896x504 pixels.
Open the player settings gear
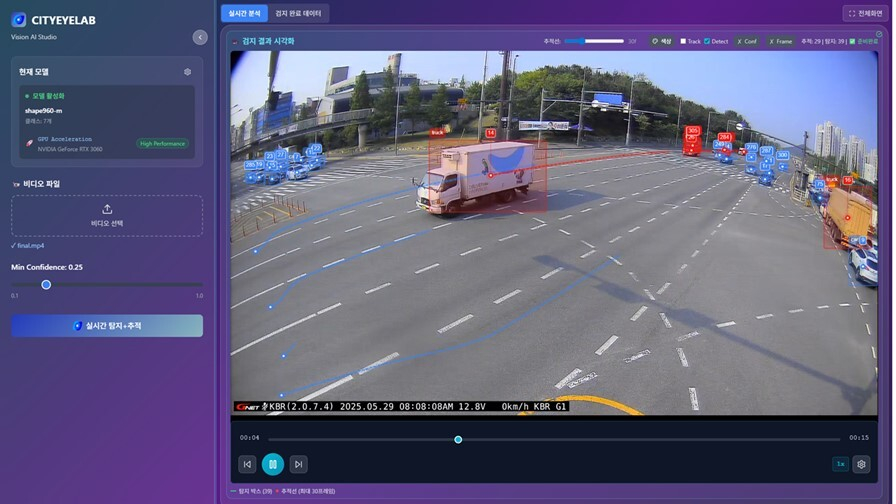click(861, 464)
